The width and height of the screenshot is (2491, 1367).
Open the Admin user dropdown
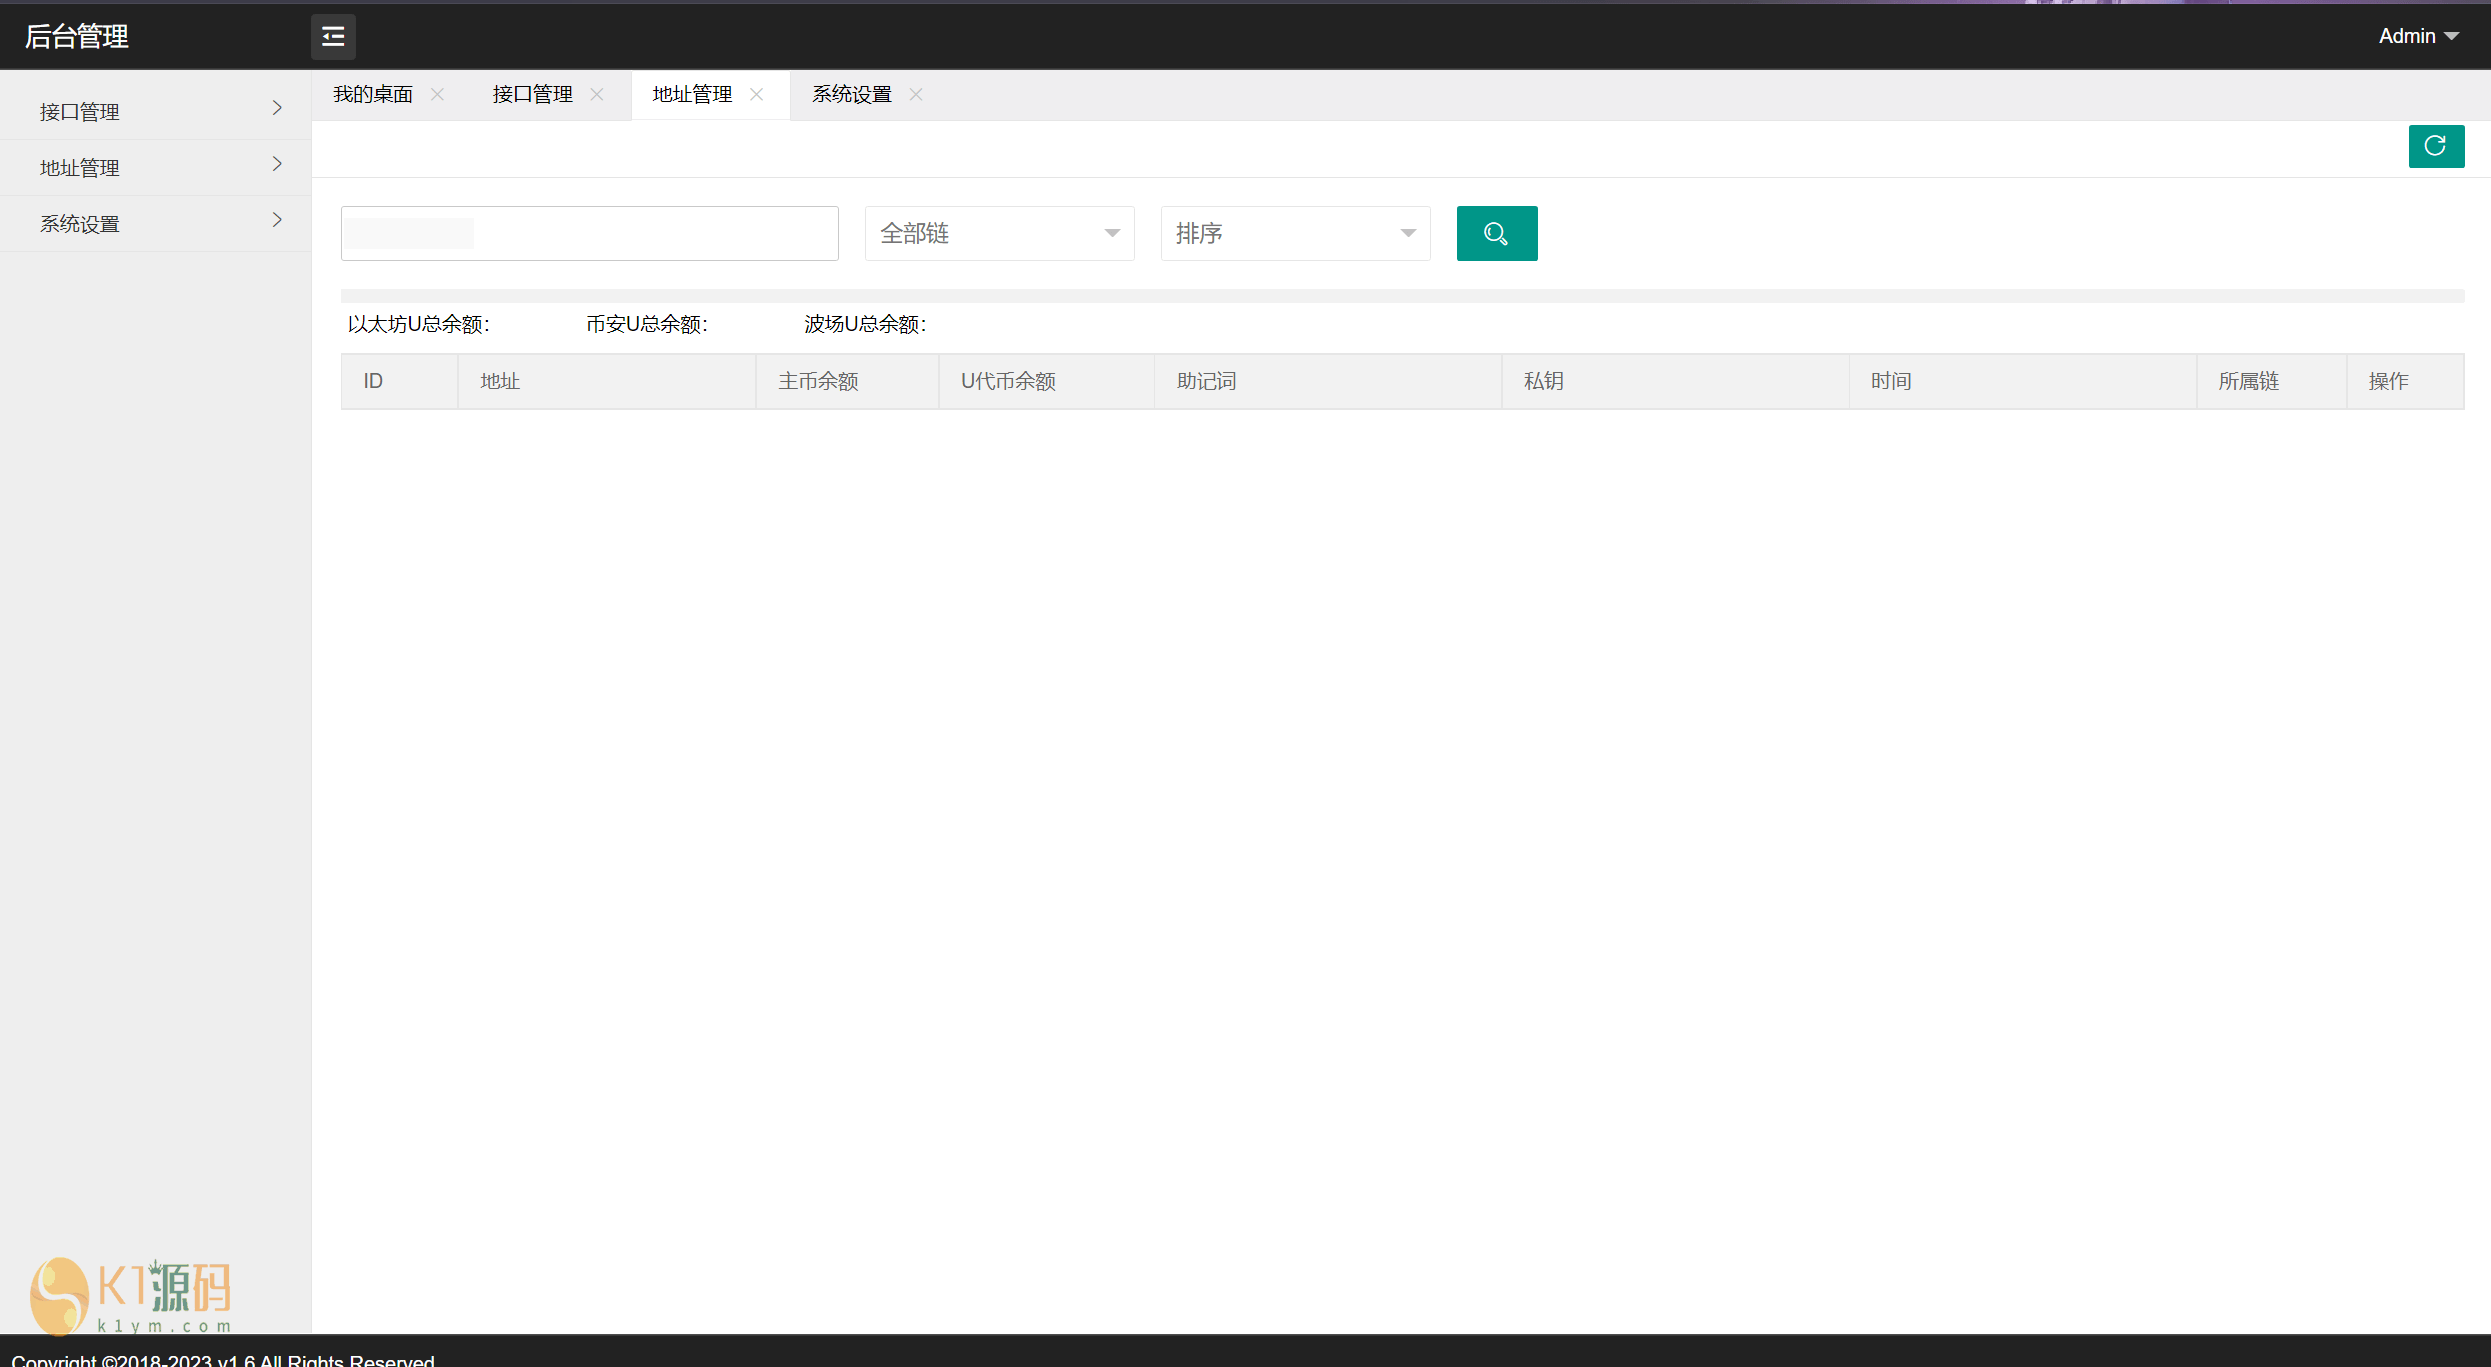click(2417, 36)
